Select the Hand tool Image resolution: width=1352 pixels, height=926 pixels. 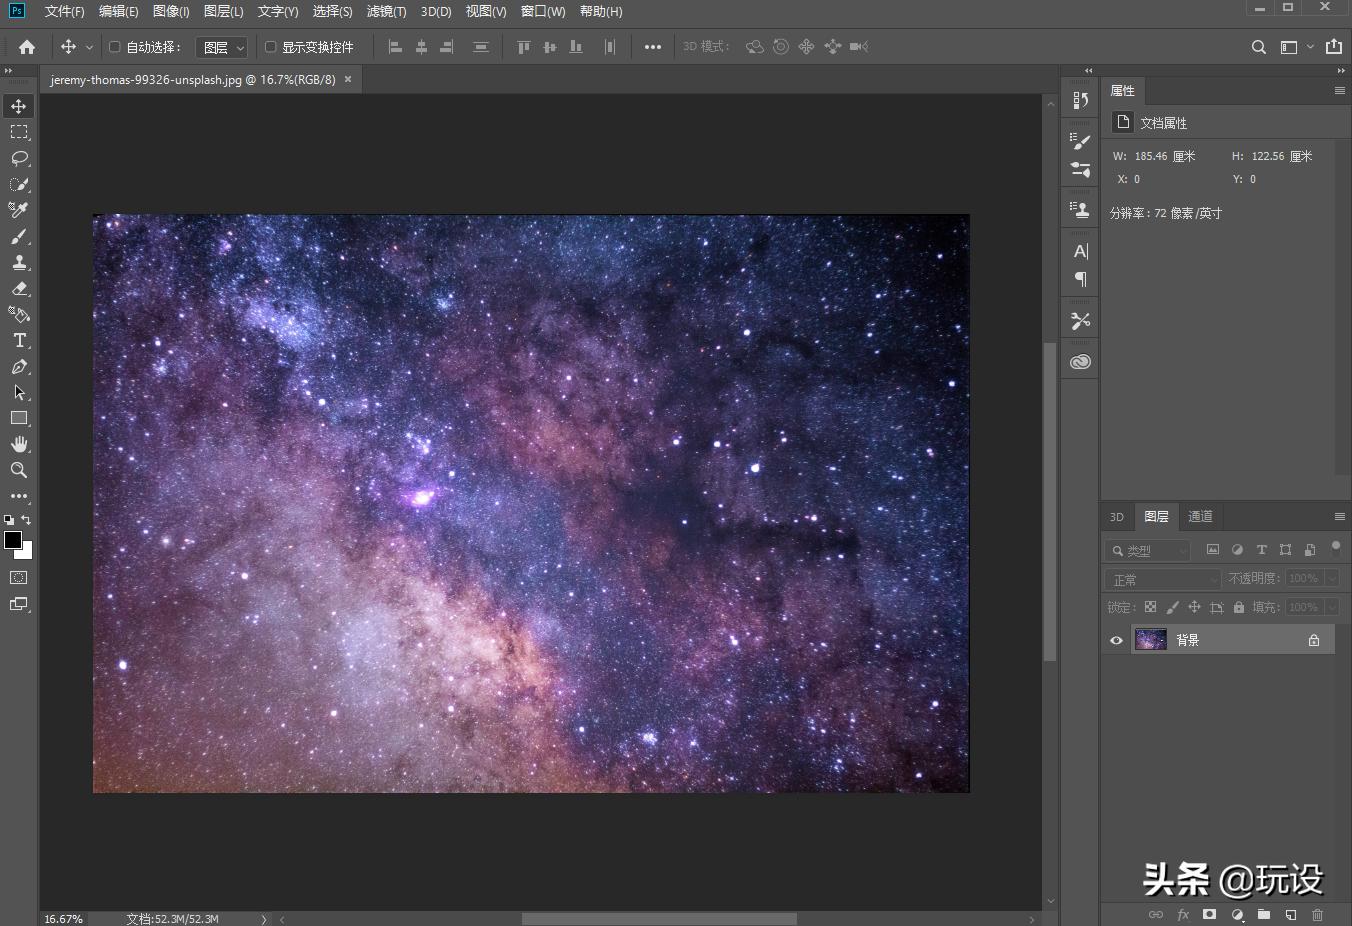19,444
